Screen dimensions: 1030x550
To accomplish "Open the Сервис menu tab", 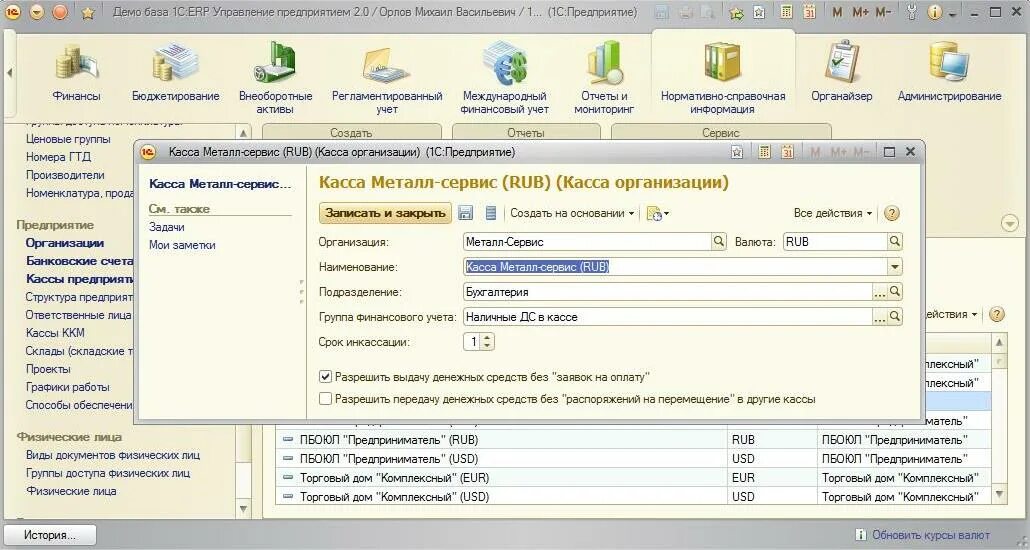I will click(721, 132).
